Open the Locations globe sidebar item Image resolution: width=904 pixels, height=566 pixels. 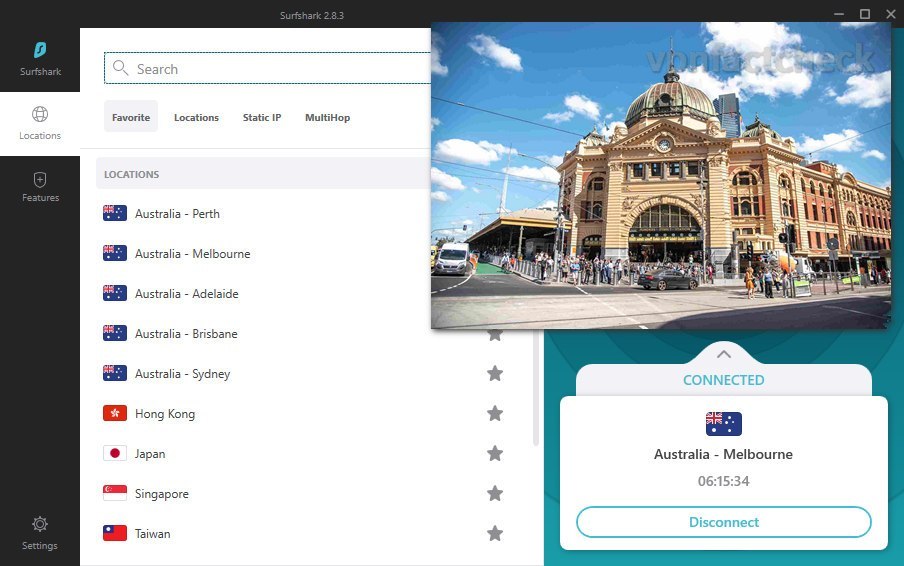(40, 123)
